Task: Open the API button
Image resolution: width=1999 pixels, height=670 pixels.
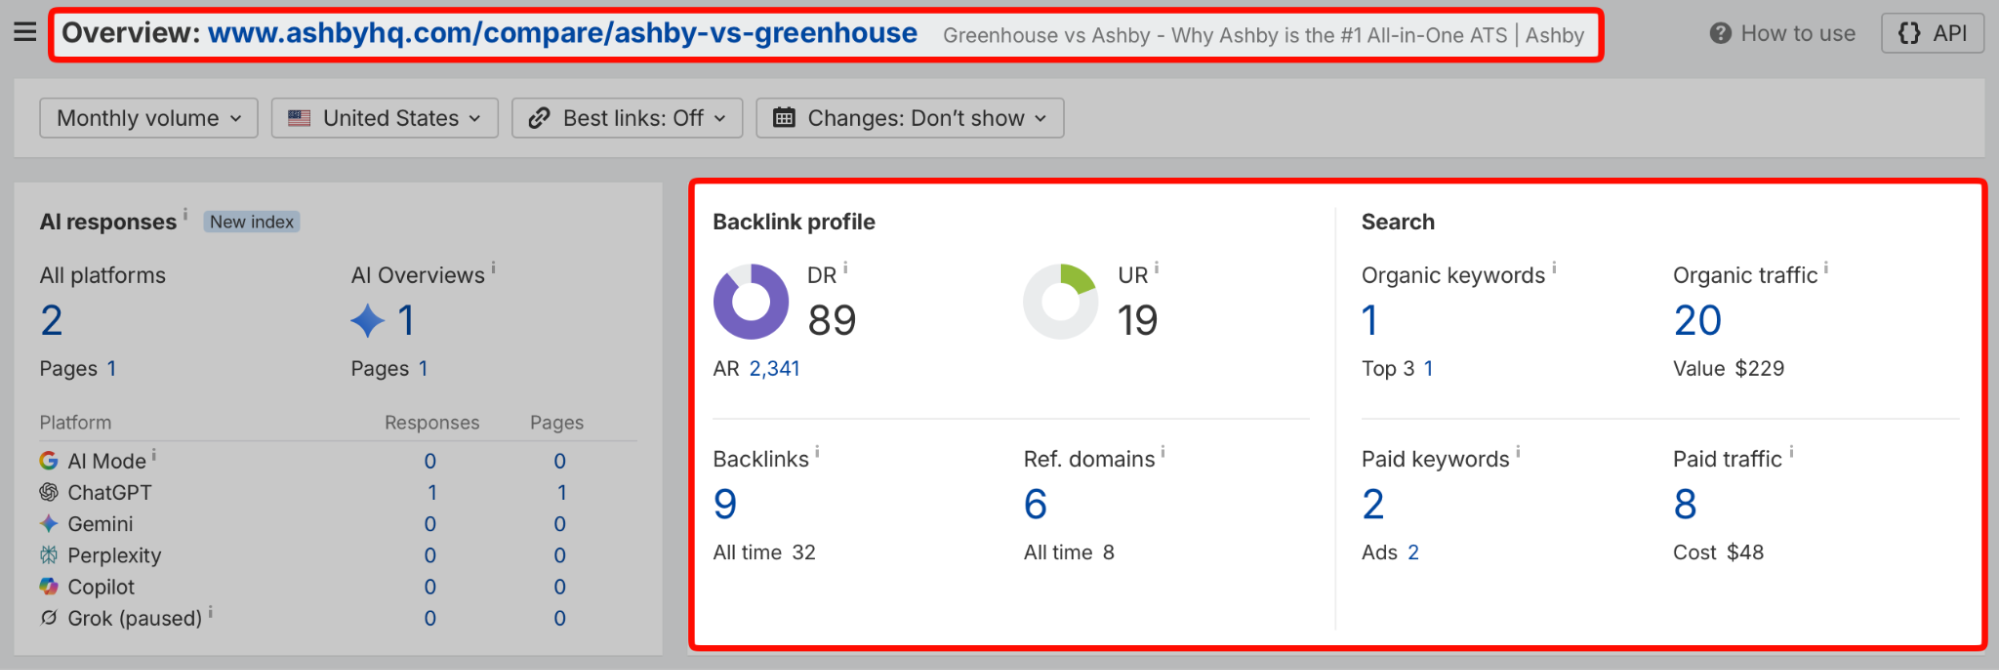Action: click(x=1932, y=33)
